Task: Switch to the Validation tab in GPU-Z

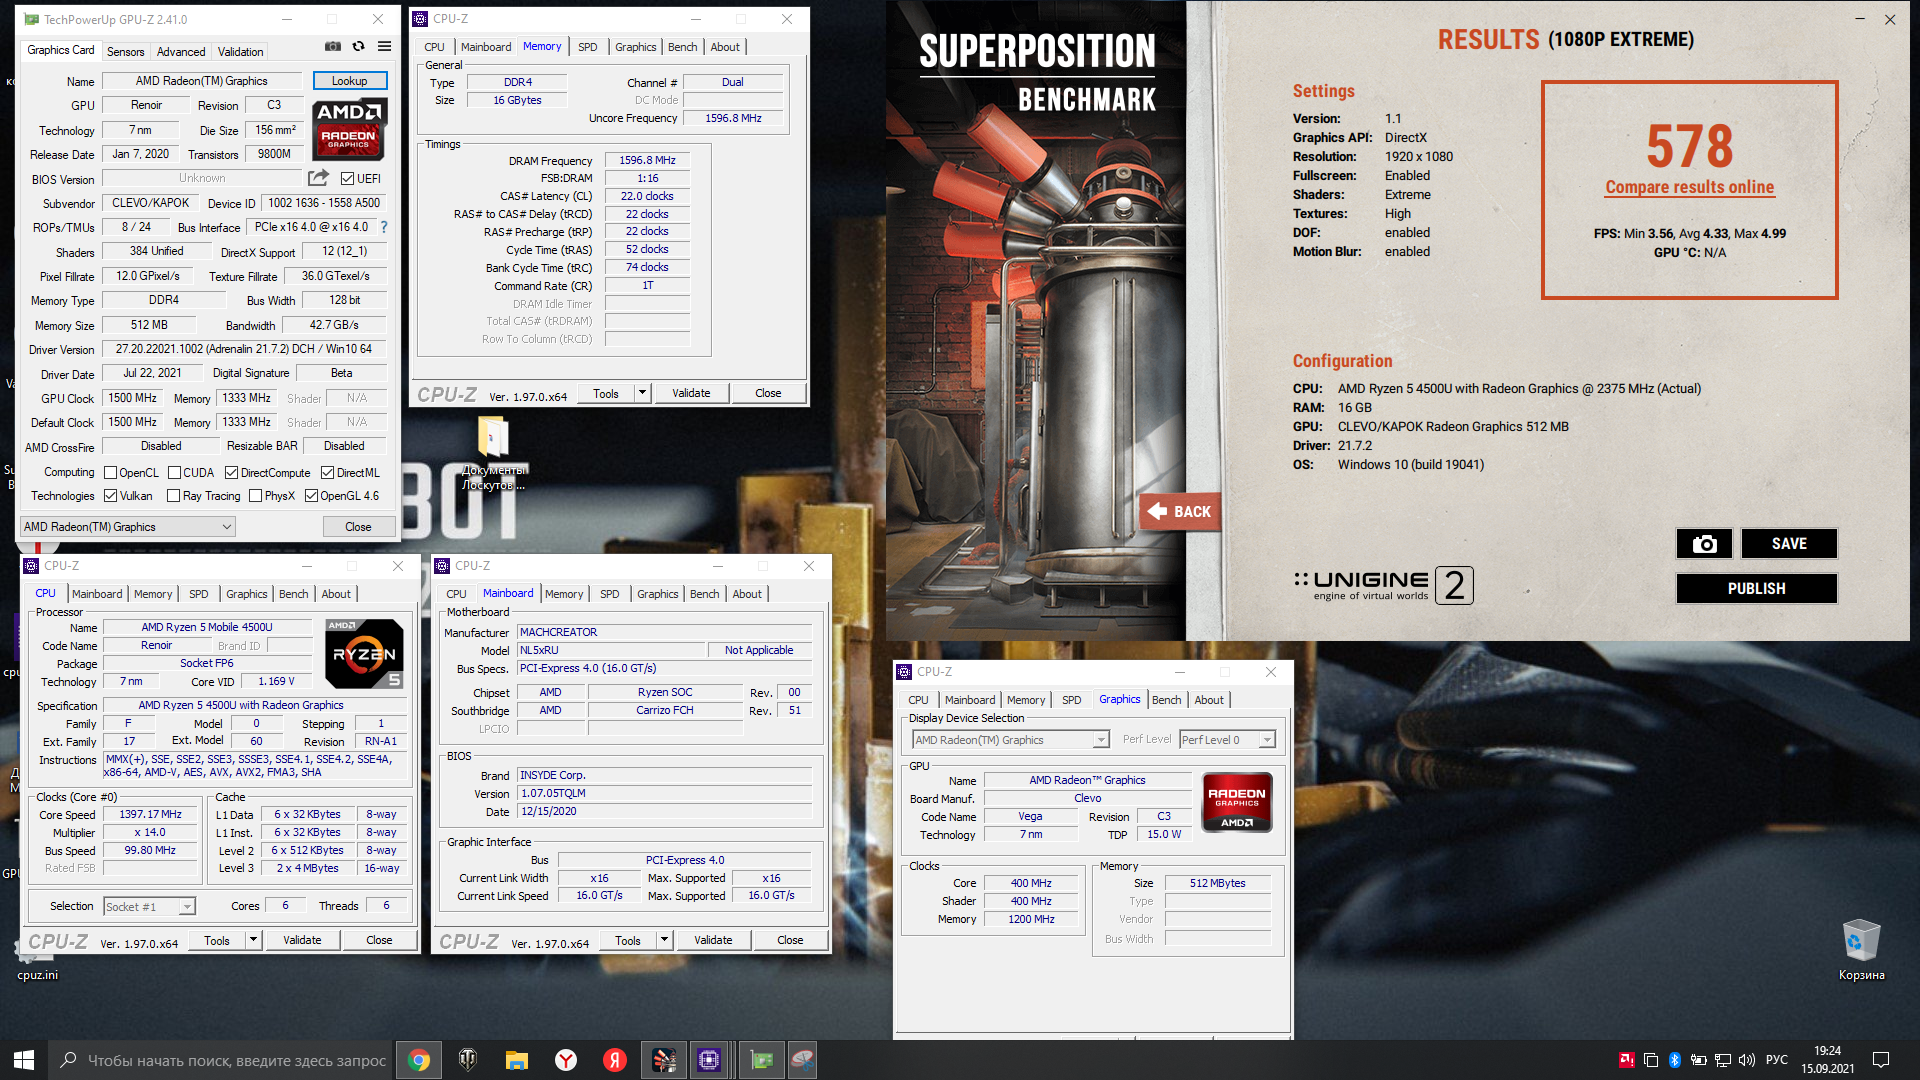Action: point(241,52)
